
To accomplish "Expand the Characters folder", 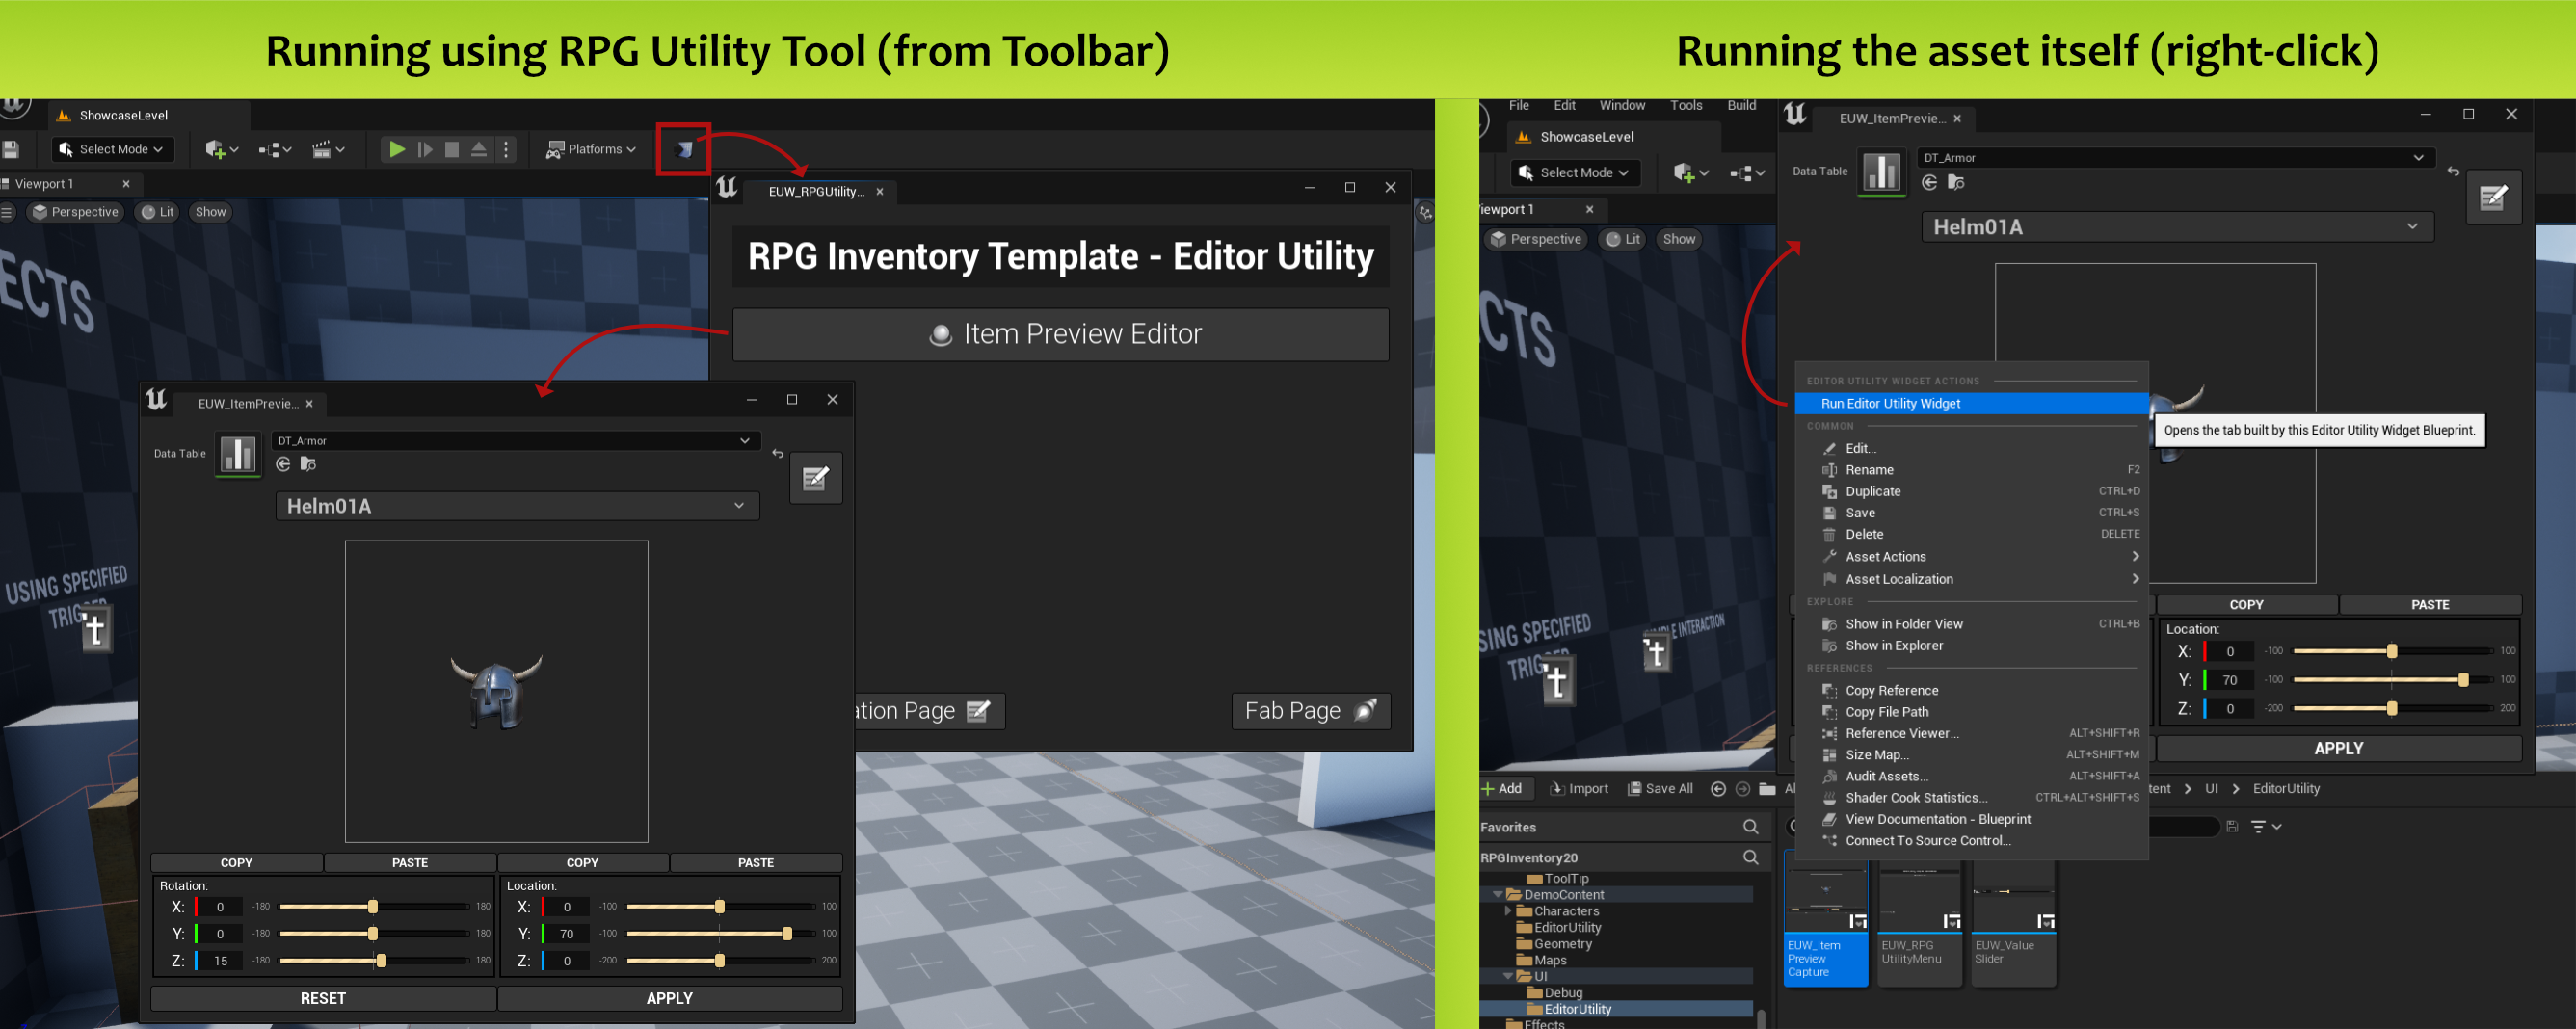I will [x=1509, y=911].
